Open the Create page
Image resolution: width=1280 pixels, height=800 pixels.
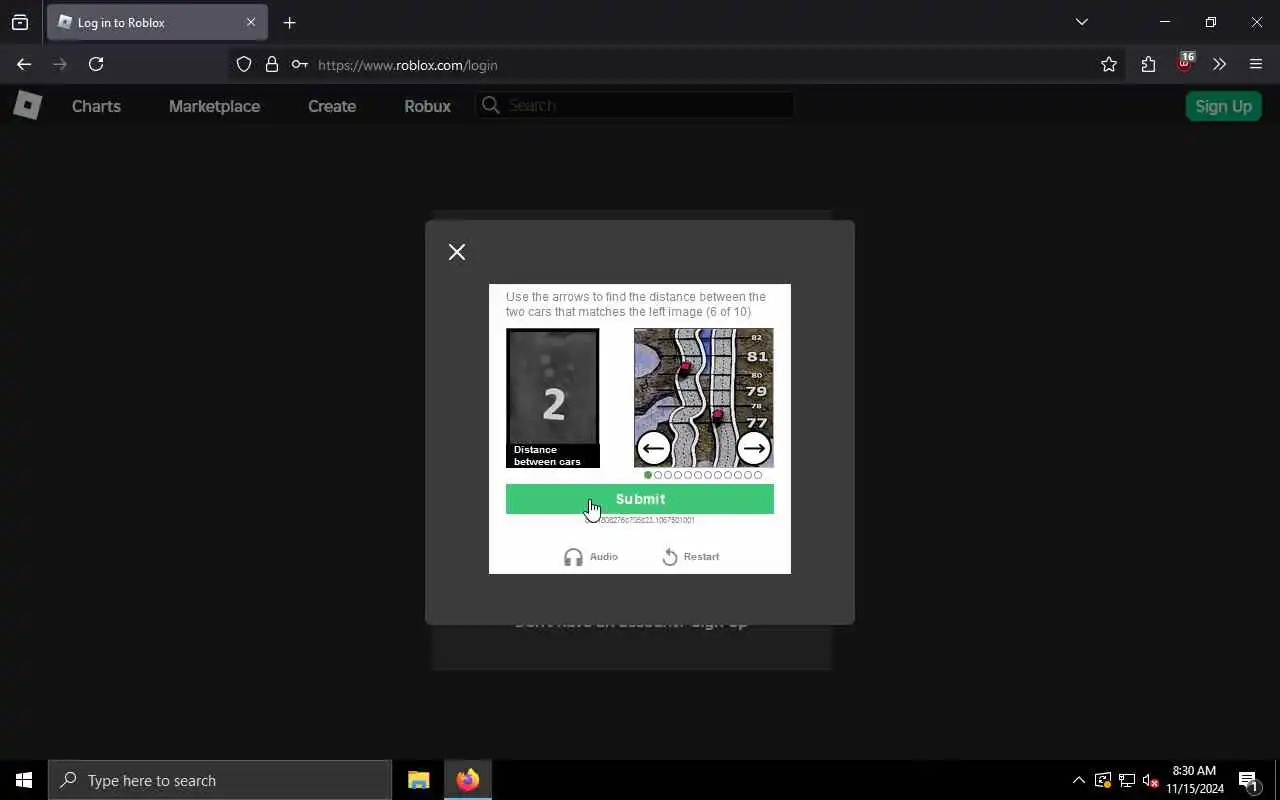point(332,106)
